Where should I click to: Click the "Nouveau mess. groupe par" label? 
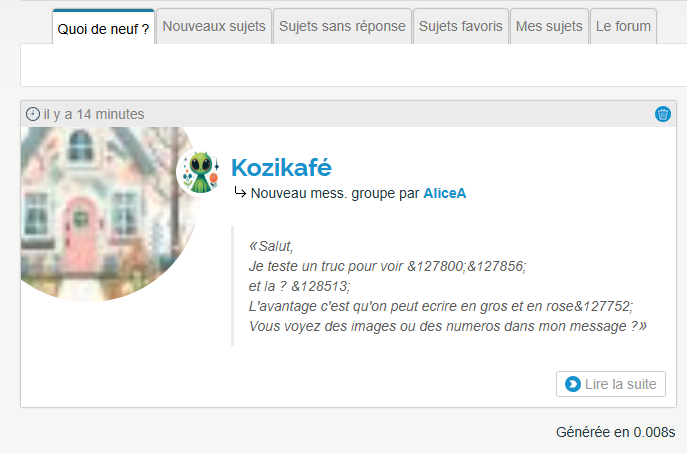335,193
